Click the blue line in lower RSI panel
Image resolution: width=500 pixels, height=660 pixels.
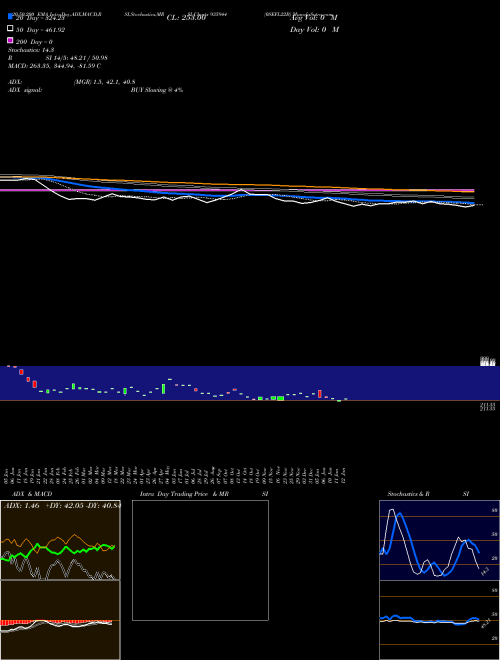(429, 620)
